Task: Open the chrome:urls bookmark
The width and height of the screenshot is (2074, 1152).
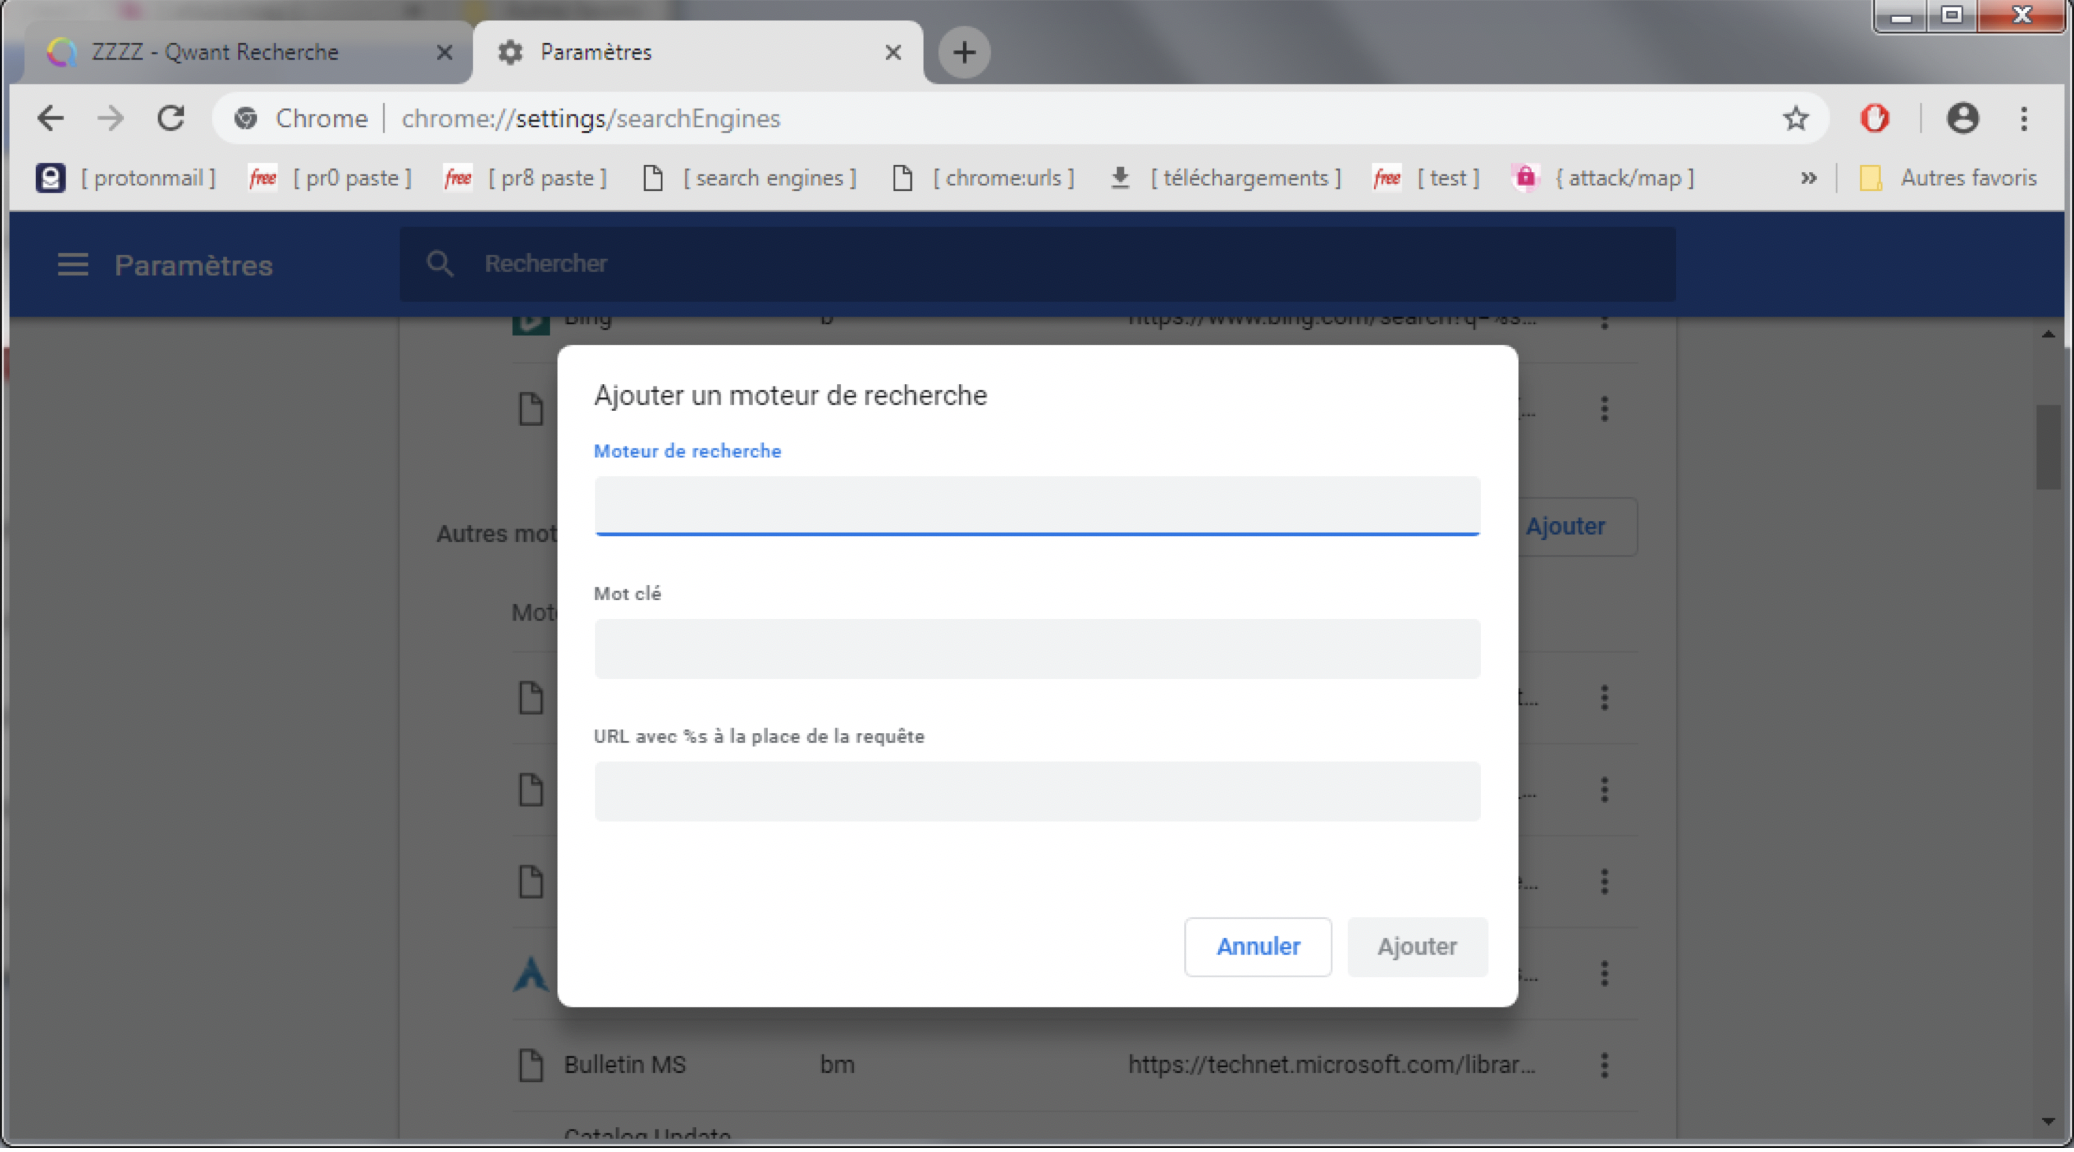Action: coord(984,178)
